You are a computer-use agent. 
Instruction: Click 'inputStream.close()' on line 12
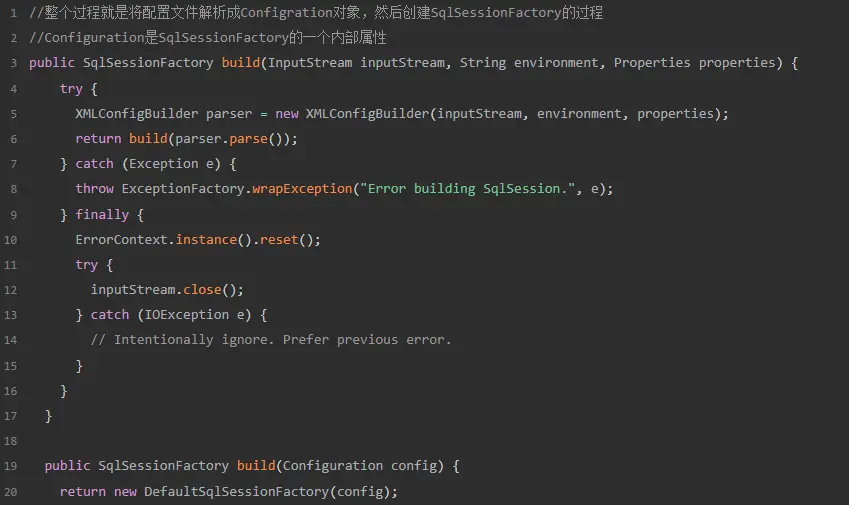pos(167,290)
